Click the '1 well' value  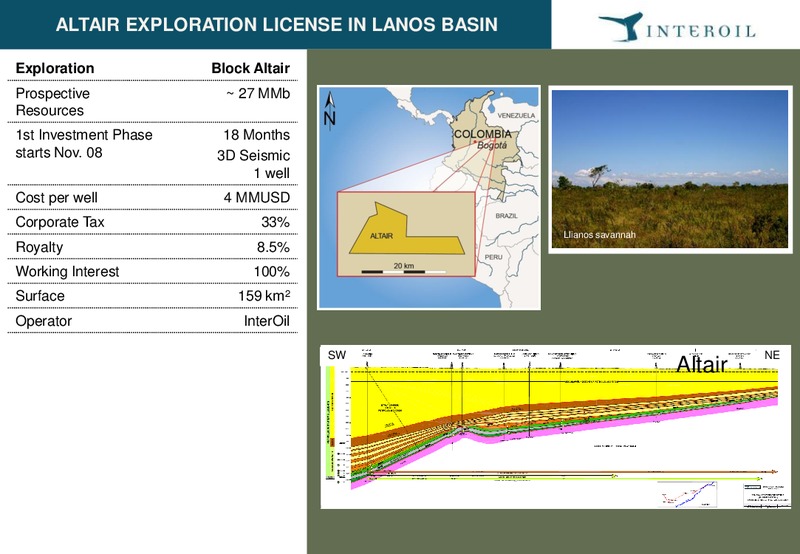272,173
